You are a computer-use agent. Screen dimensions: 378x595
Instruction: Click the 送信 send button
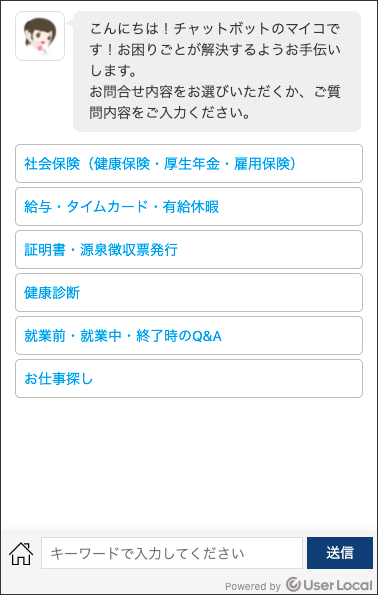coord(340,553)
